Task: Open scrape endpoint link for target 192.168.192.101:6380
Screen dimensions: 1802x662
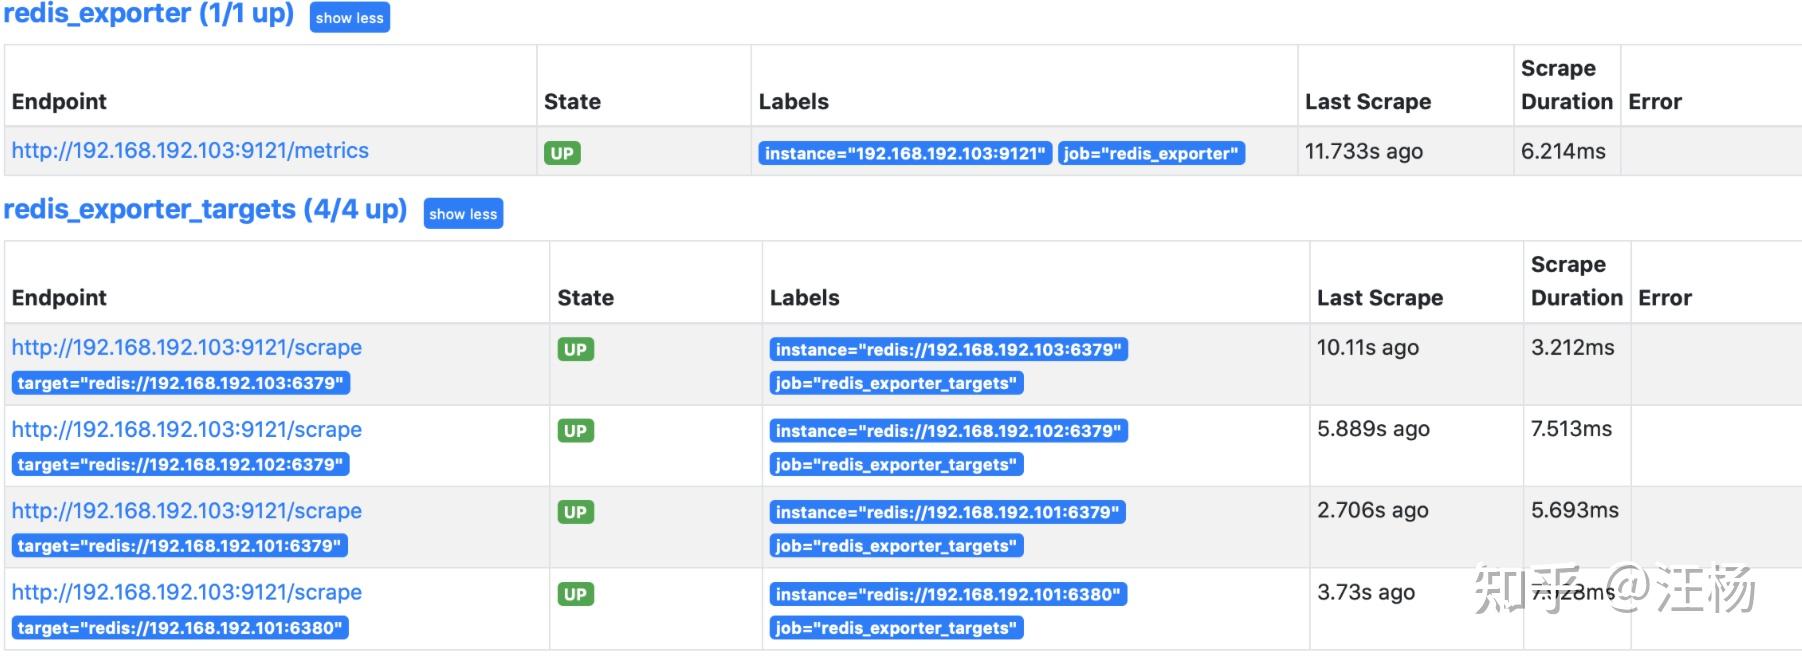Action: point(187,592)
